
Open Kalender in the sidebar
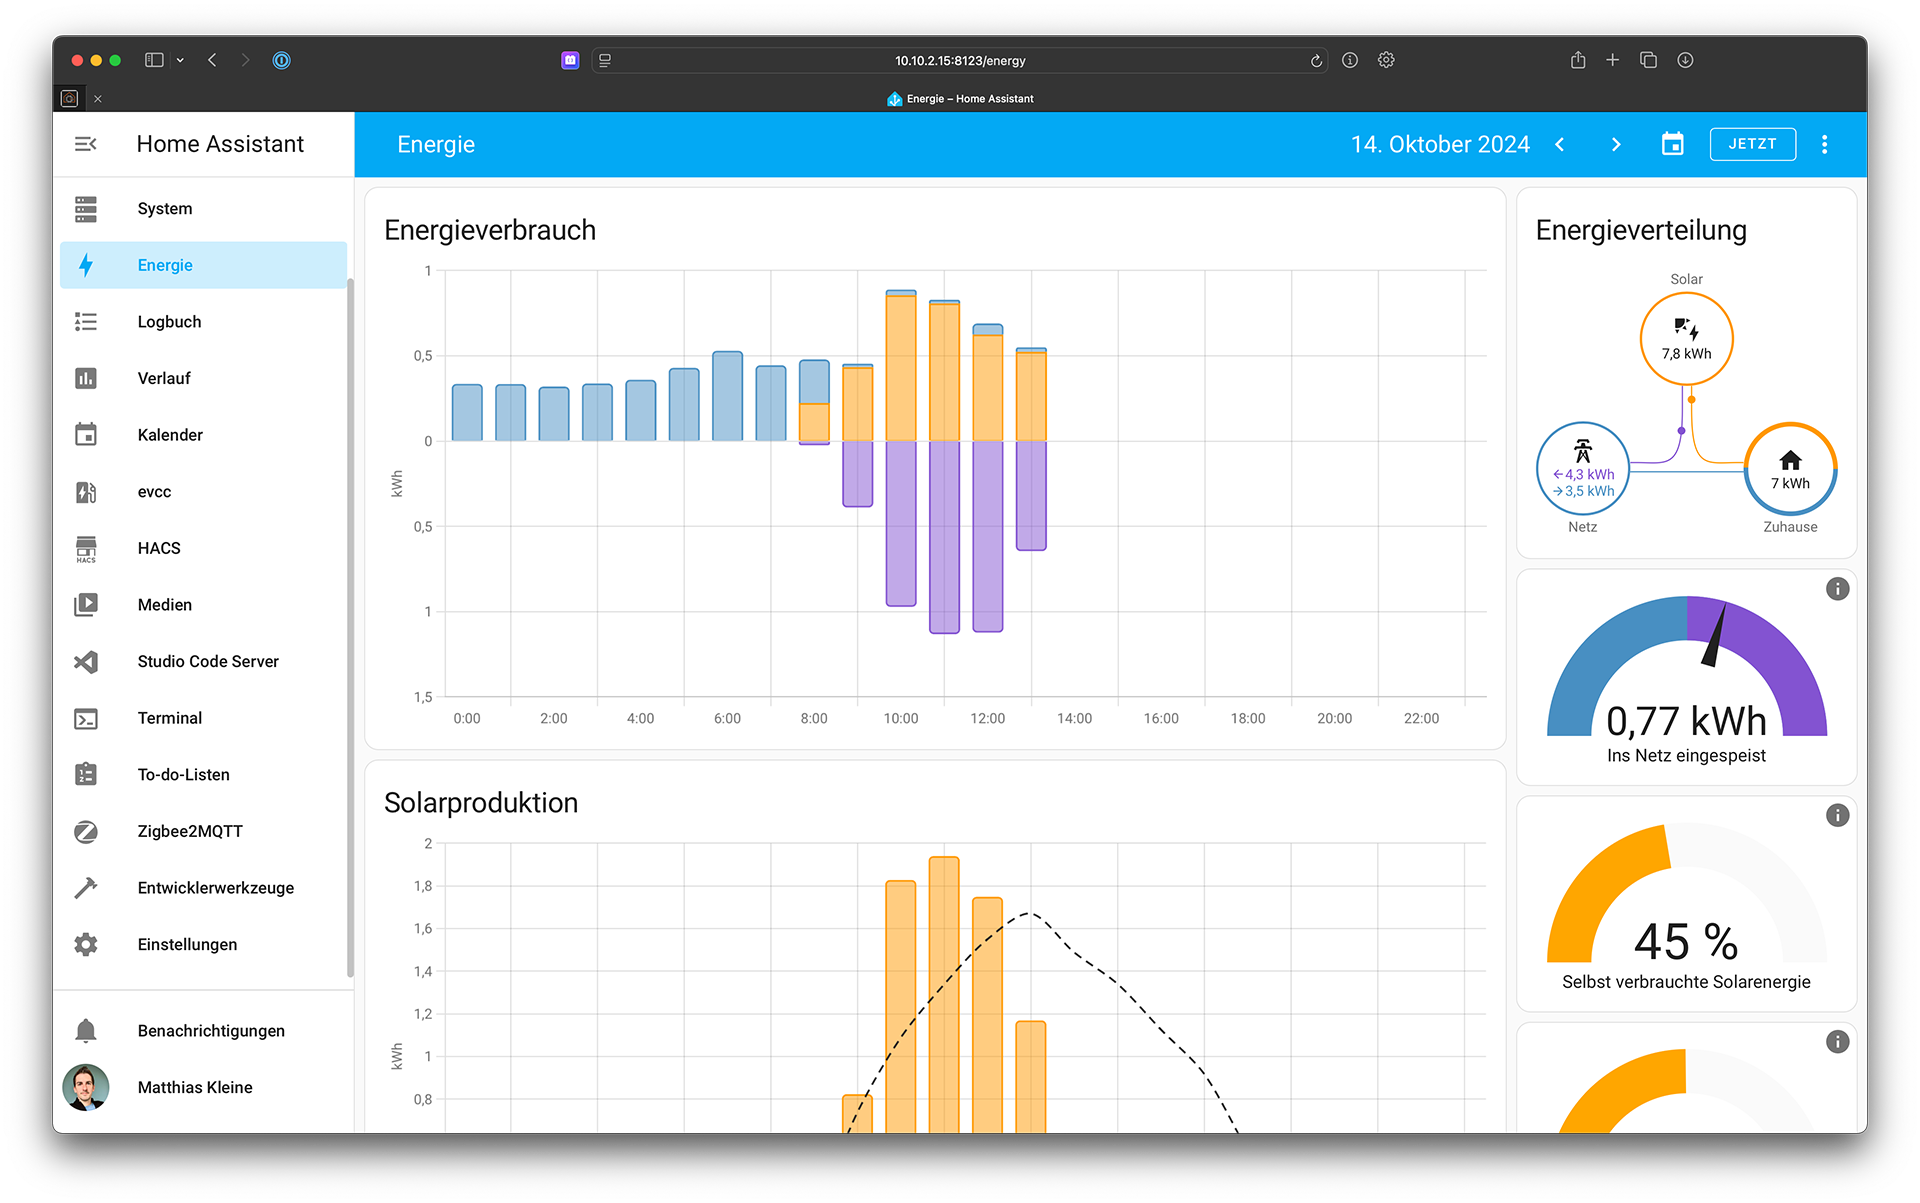203,435
